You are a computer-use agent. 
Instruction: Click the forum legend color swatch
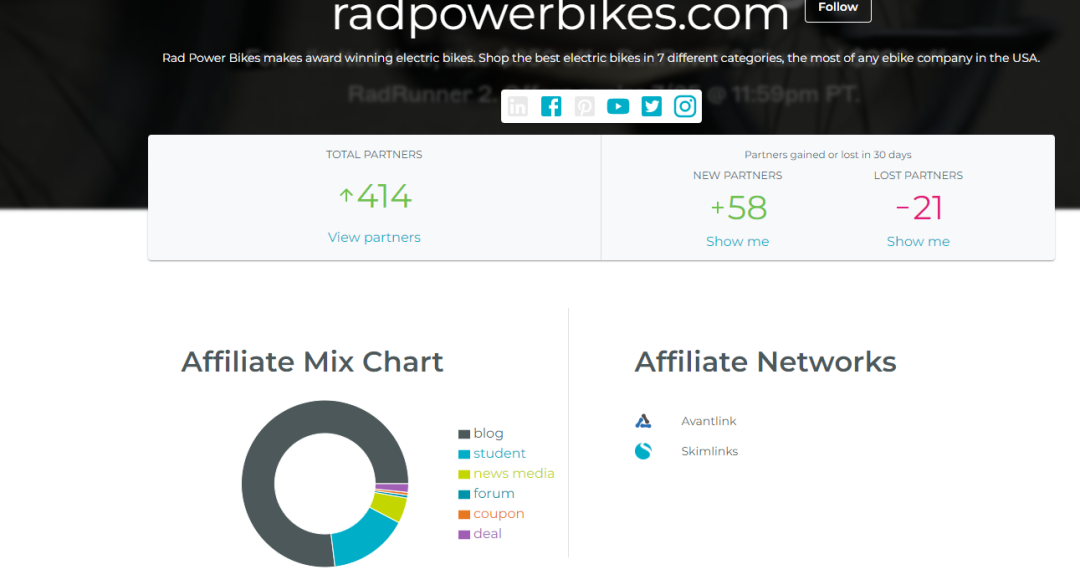(464, 494)
